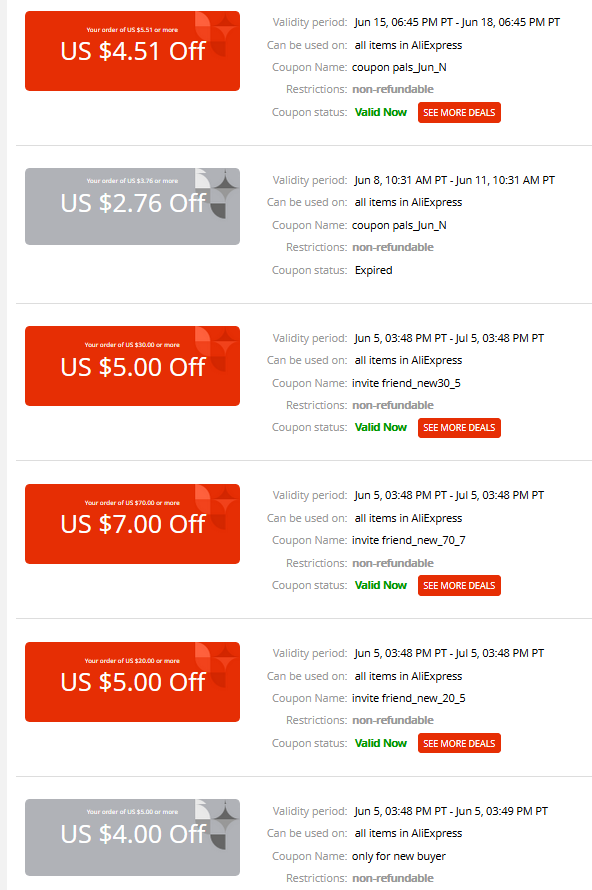Screen dimensions: 592x890
Task: Click Valid Now status of first coupon
Action: click(x=380, y=112)
